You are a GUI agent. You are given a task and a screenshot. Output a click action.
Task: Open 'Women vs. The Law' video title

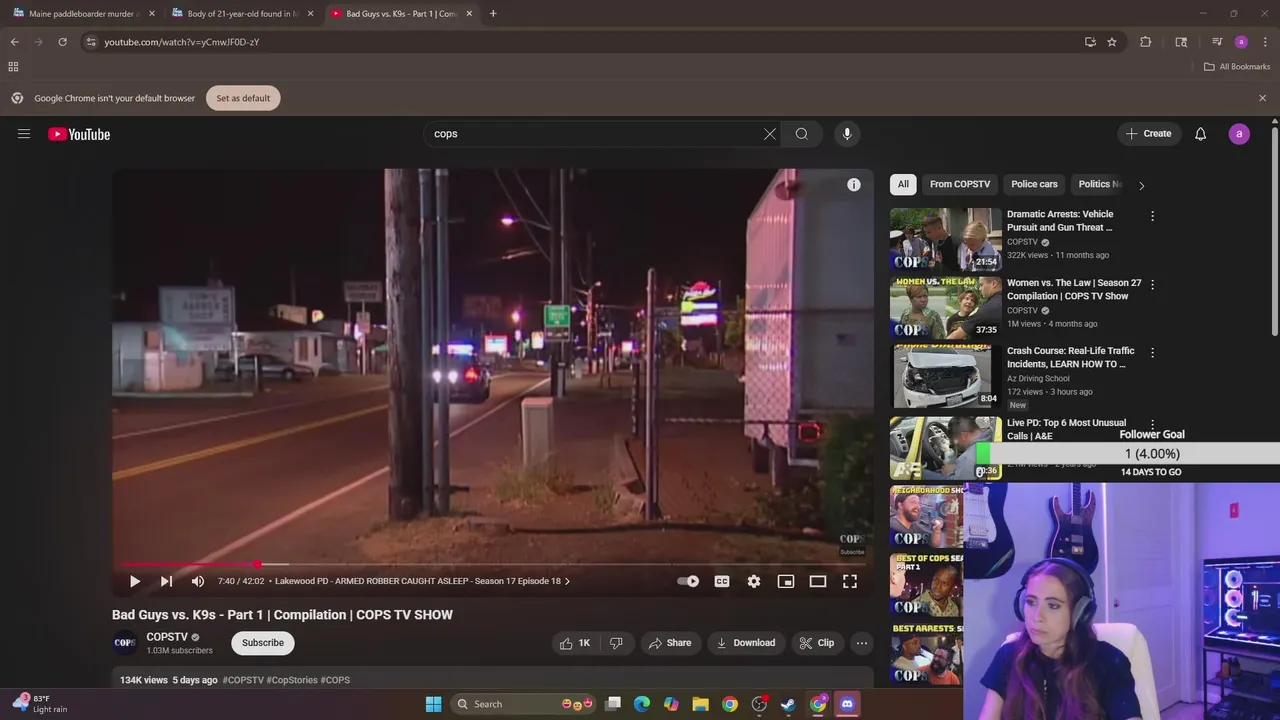(x=1074, y=289)
